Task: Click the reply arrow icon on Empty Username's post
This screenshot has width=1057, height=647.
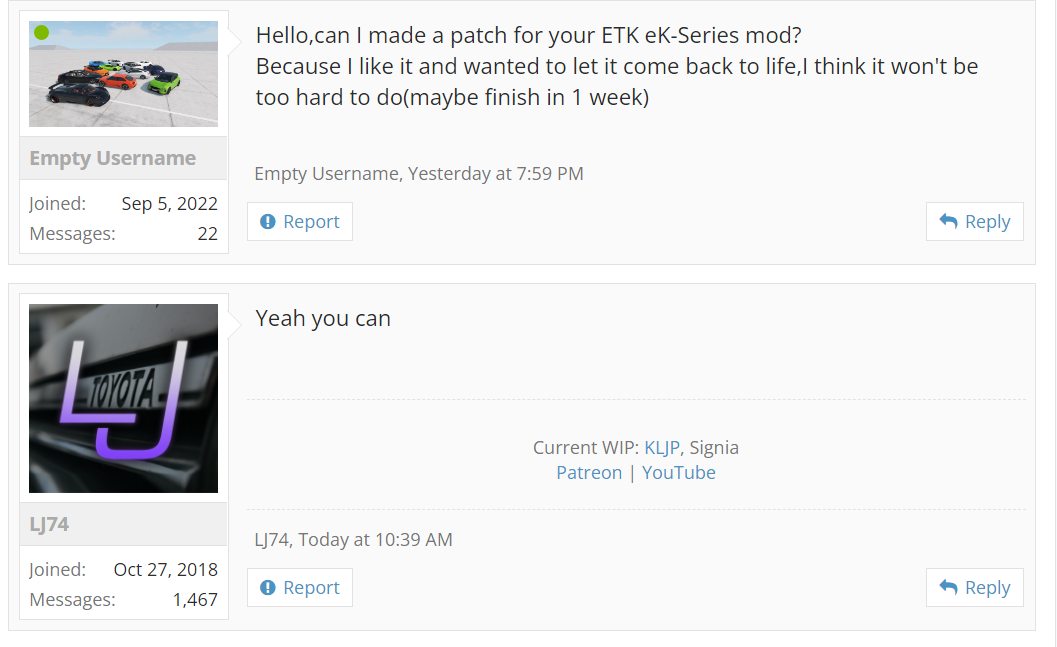Action: point(948,221)
